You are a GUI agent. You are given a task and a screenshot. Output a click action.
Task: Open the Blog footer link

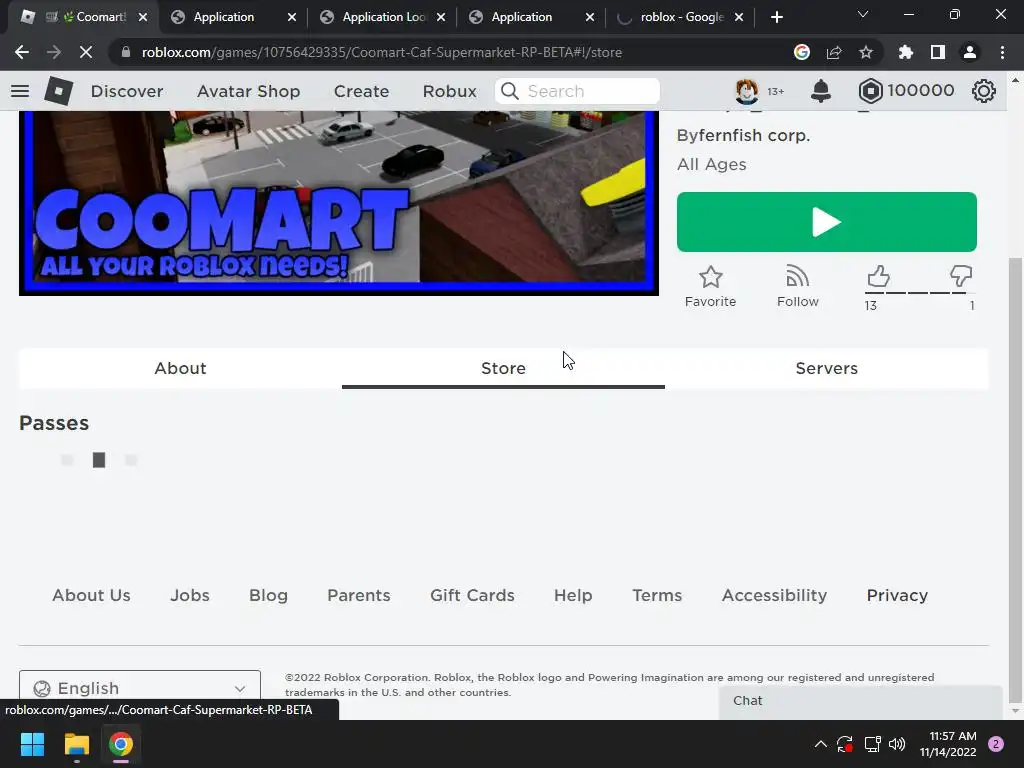[x=268, y=595]
